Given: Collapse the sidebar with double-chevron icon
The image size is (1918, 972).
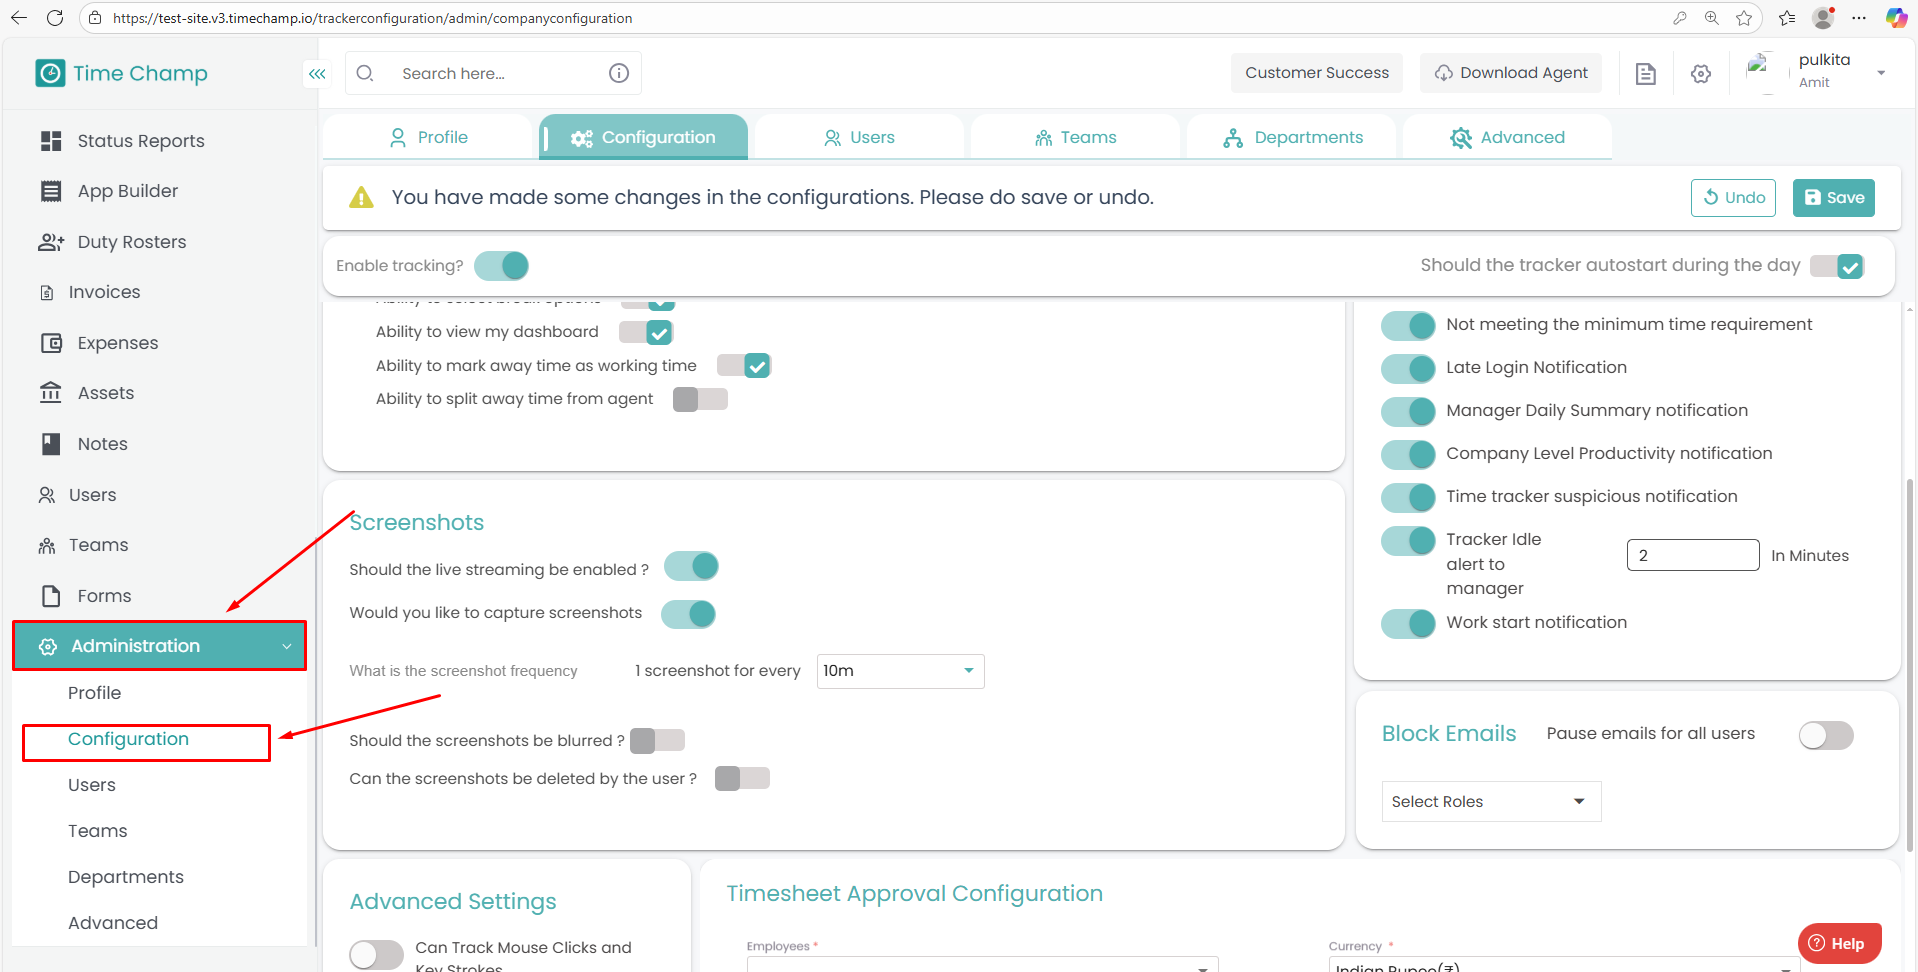Looking at the screenshot, I should coord(317,74).
